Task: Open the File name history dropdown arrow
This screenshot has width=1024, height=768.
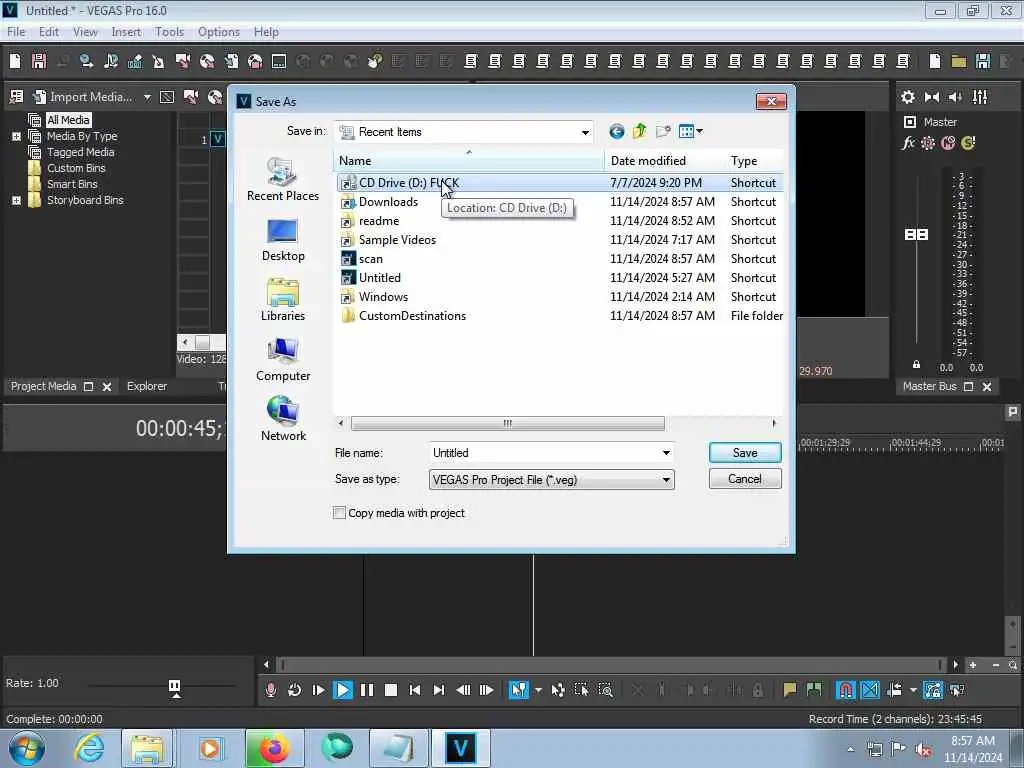Action: 666,453
